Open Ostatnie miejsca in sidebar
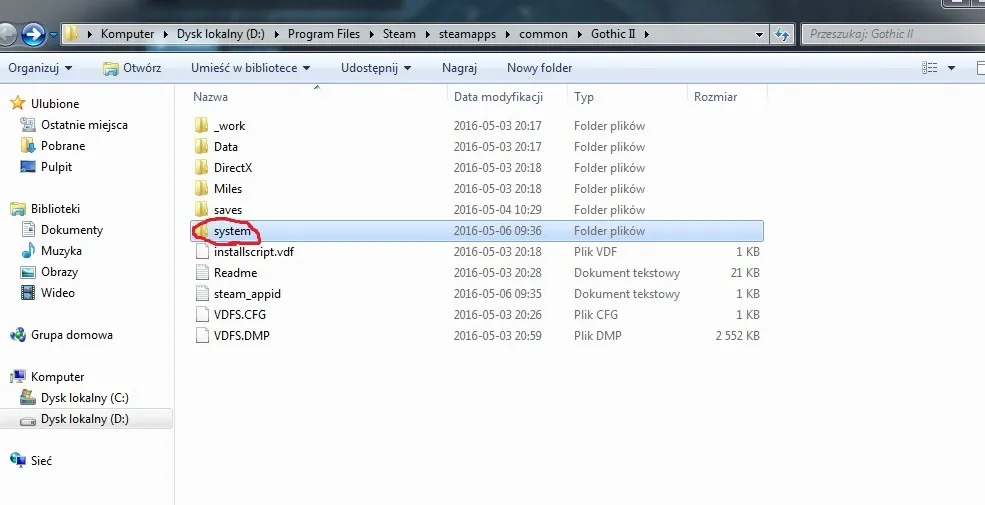Image resolution: width=985 pixels, height=505 pixels. 84,124
